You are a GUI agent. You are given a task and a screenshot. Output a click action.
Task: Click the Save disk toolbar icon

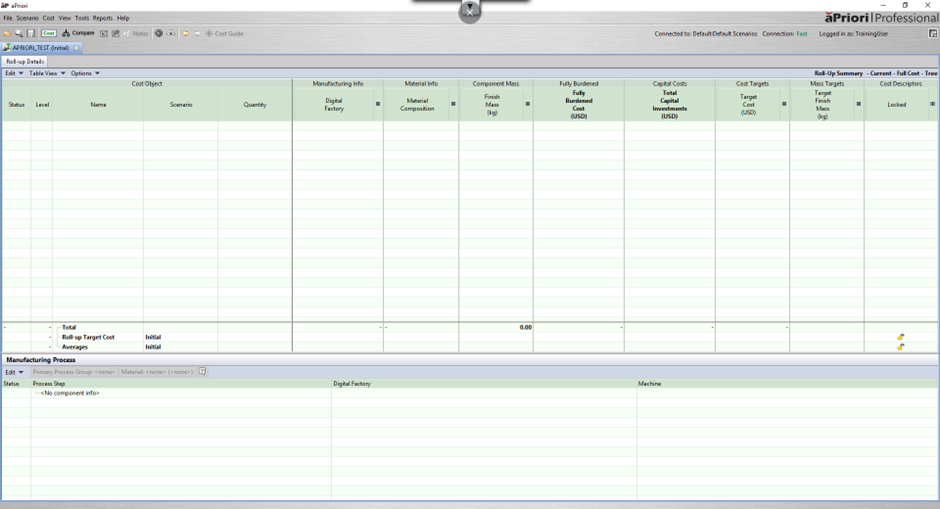point(31,34)
